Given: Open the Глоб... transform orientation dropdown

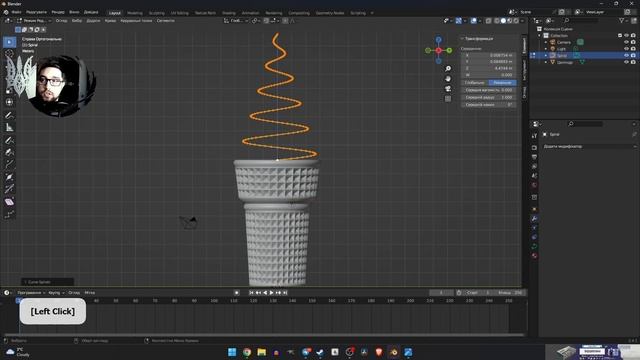Looking at the screenshot, I should pos(236,20).
